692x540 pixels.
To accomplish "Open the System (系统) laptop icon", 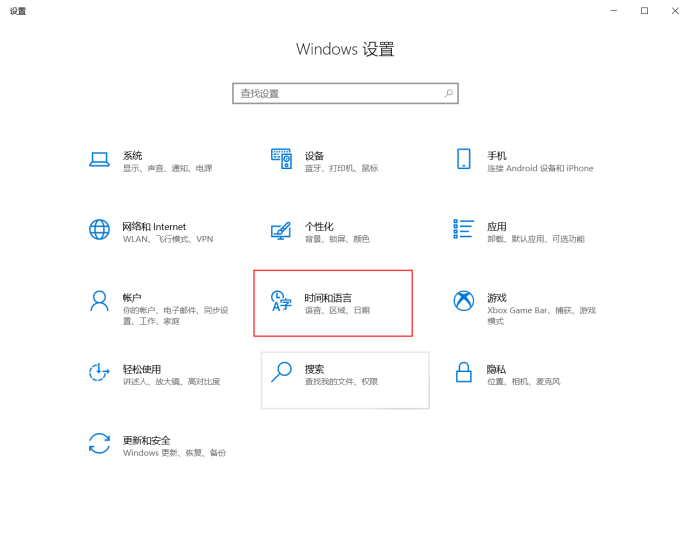I will [x=99, y=159].
